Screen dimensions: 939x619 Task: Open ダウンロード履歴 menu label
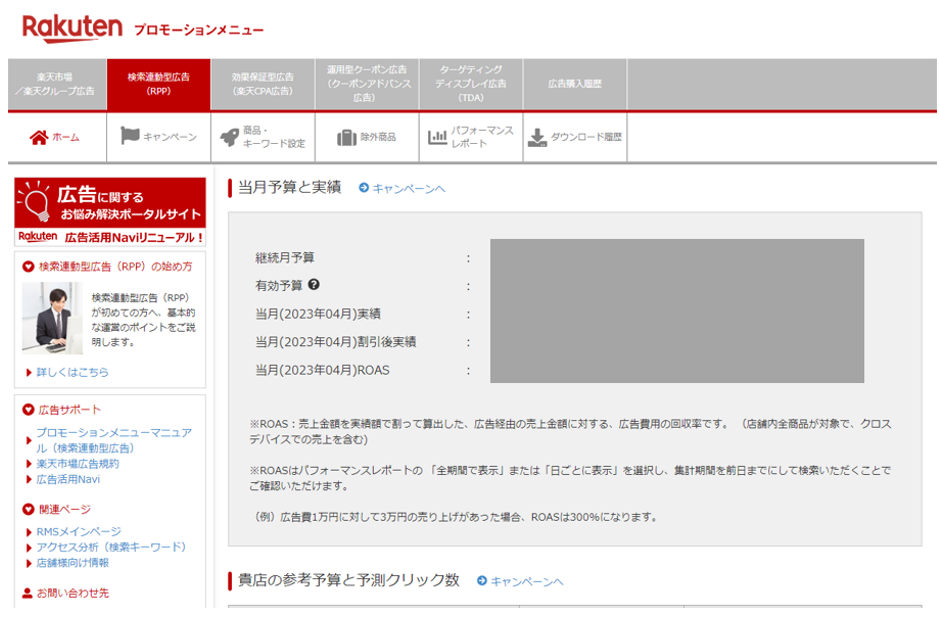(586, 137)
